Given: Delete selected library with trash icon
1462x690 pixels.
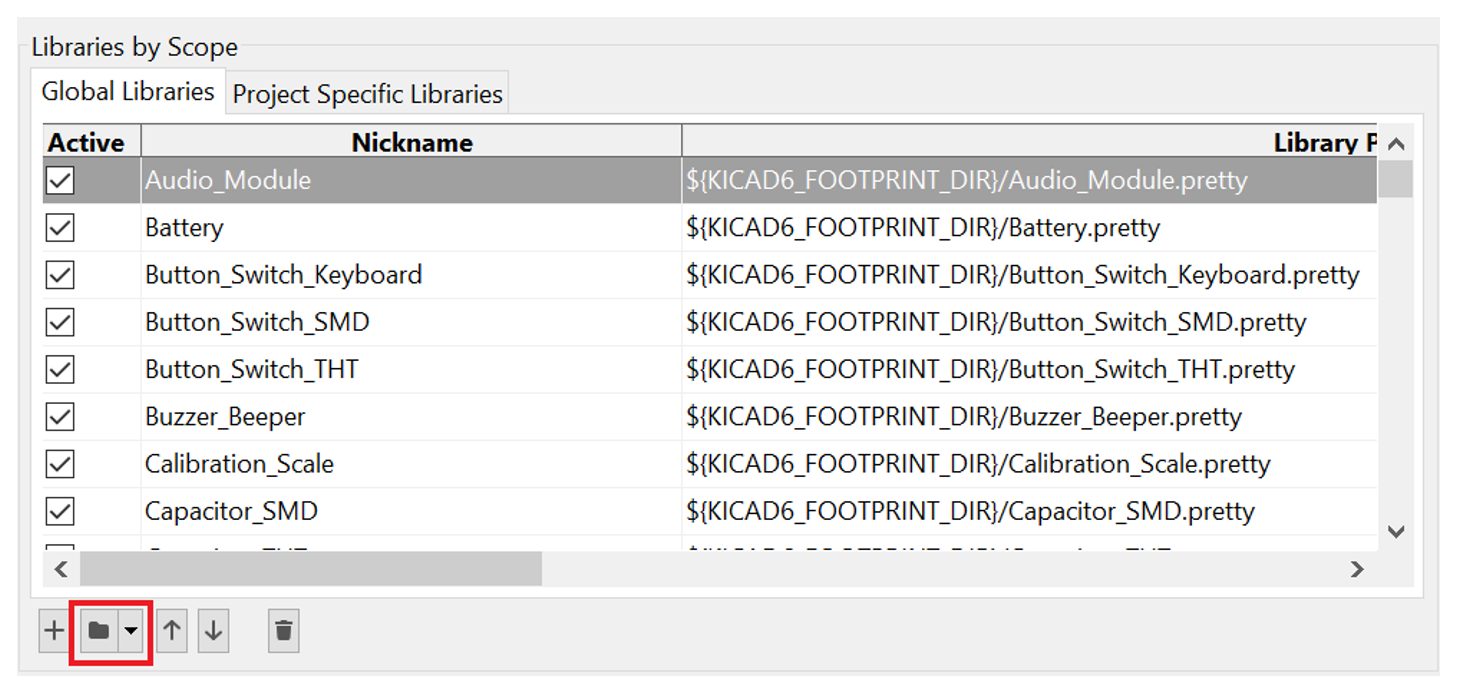Looking at the screenshot, I should click(284, 631).
